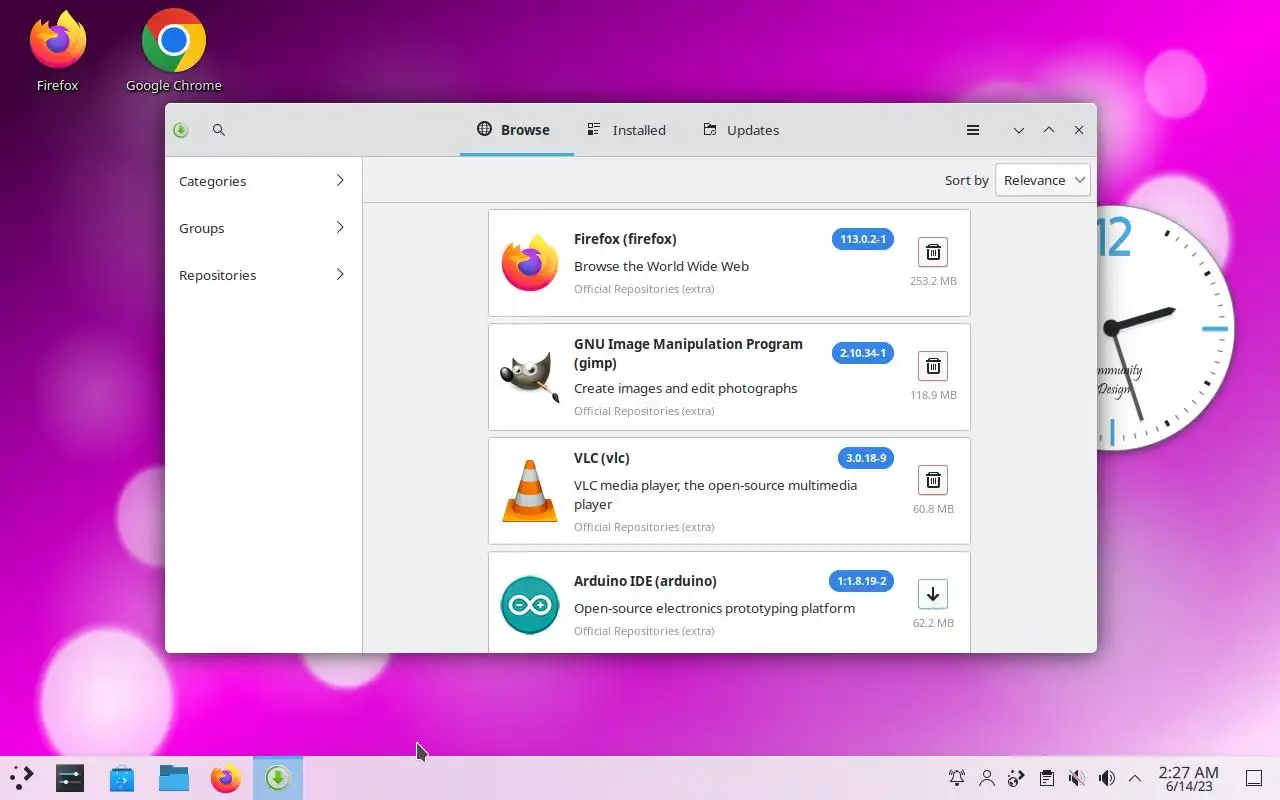
Task: Click the "118.9 MB" size label
Action: pos(933,395)
